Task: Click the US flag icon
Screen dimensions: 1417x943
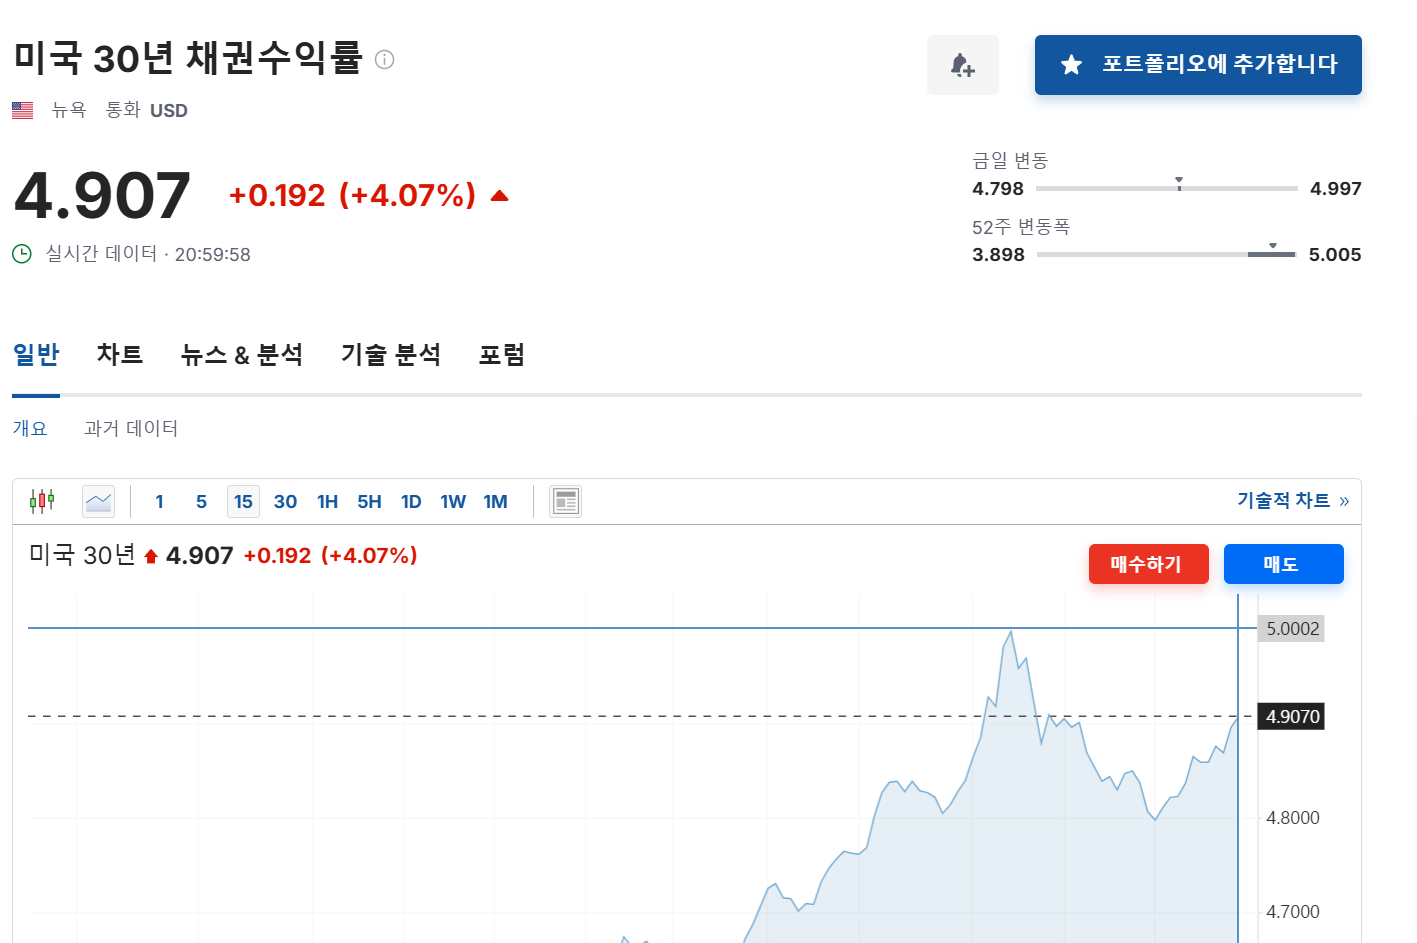Action: [x=23, y=110]
